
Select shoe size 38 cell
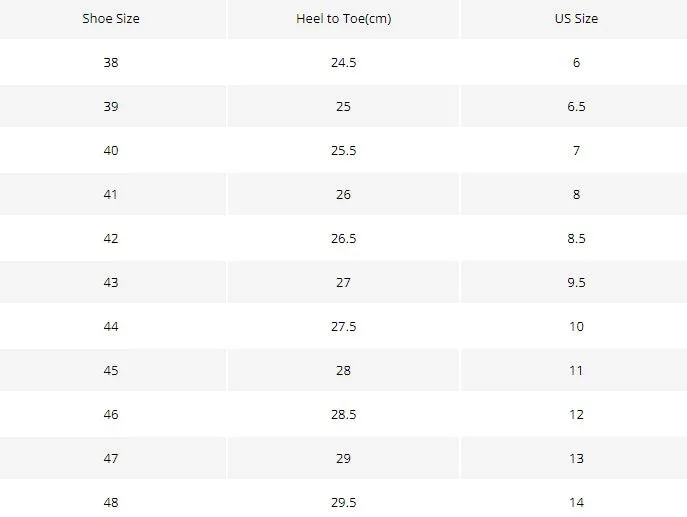(x=111, y=63)
